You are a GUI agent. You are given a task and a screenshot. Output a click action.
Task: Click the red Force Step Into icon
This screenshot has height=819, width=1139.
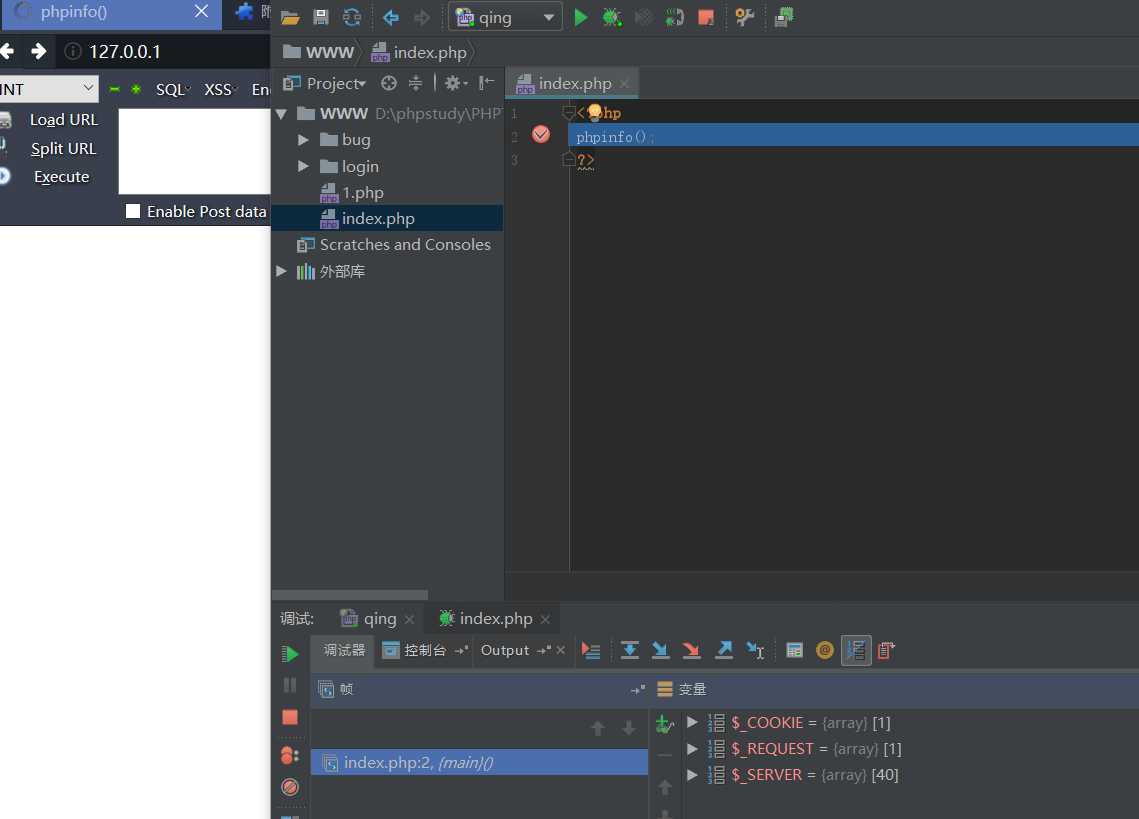coord(692,650)
